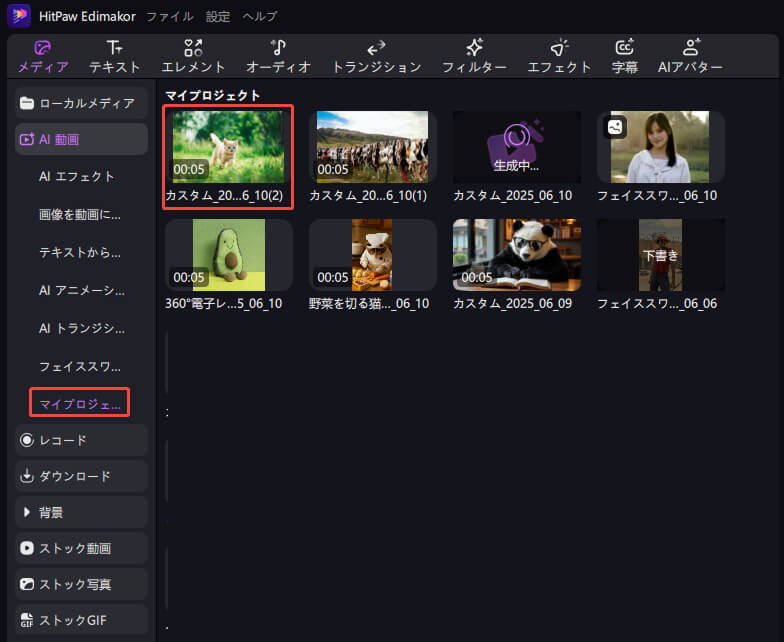Click the image badge icon on the フェイススワ..._06_10 thumbnail
The width and height of the screenshot is (784, 642).
[615, 126]
